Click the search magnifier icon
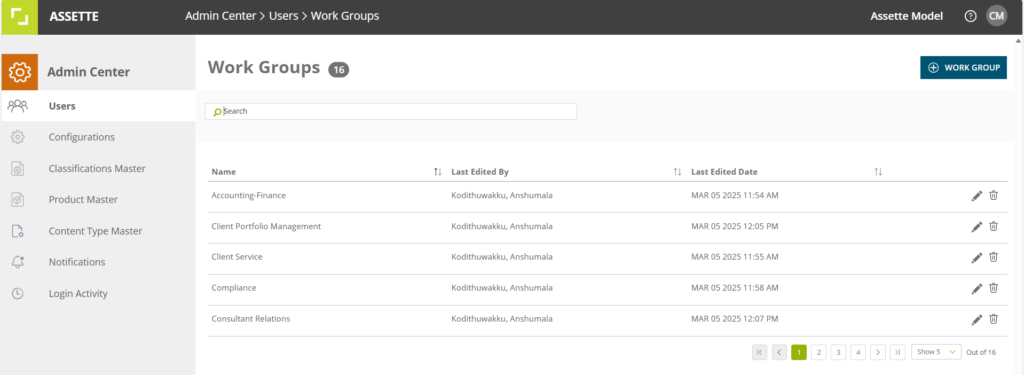This screenshot has width=1024, height=375. tap(217, 112)
